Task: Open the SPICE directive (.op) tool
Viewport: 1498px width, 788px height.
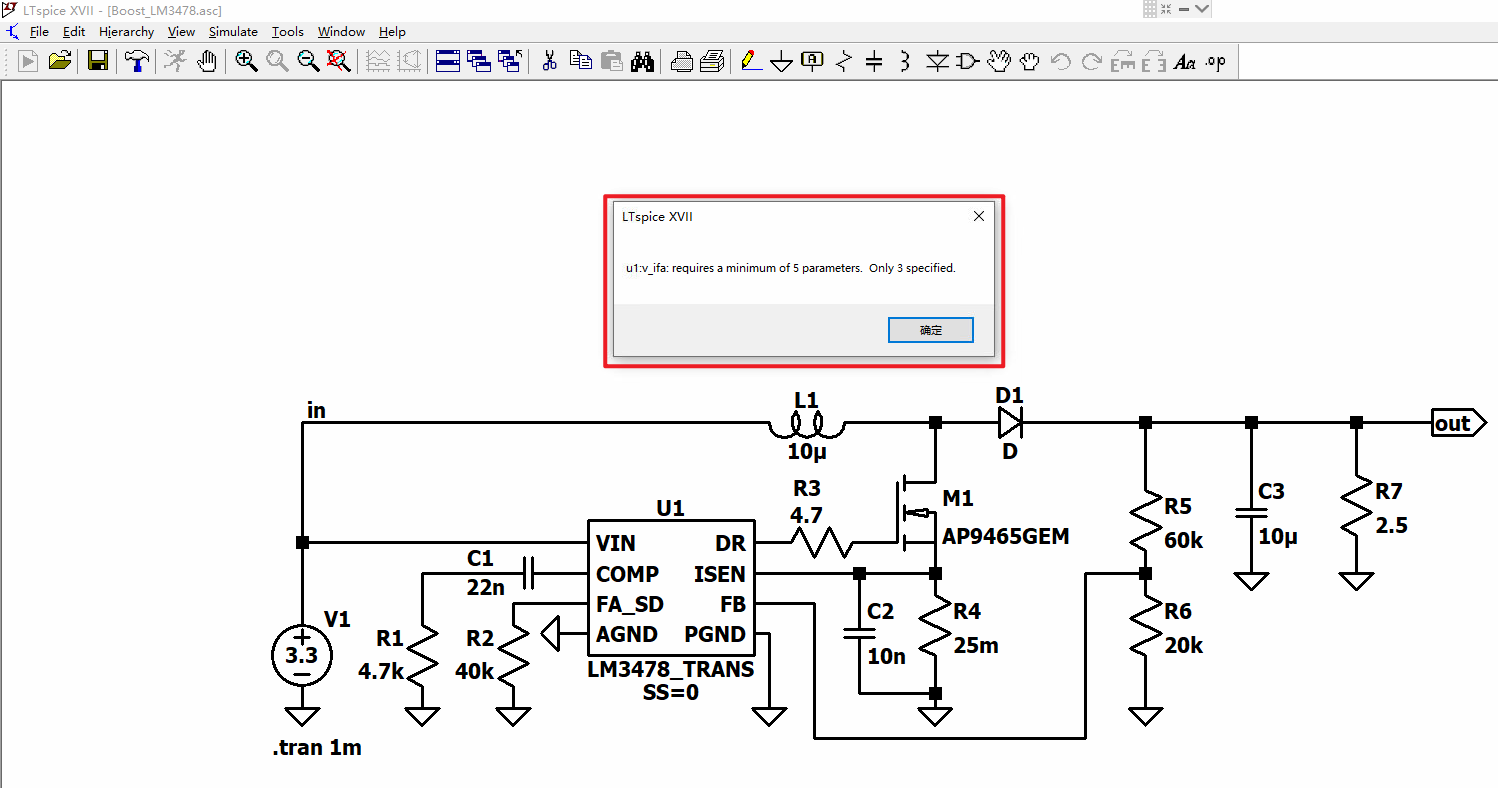Action: click(1215, 61)
